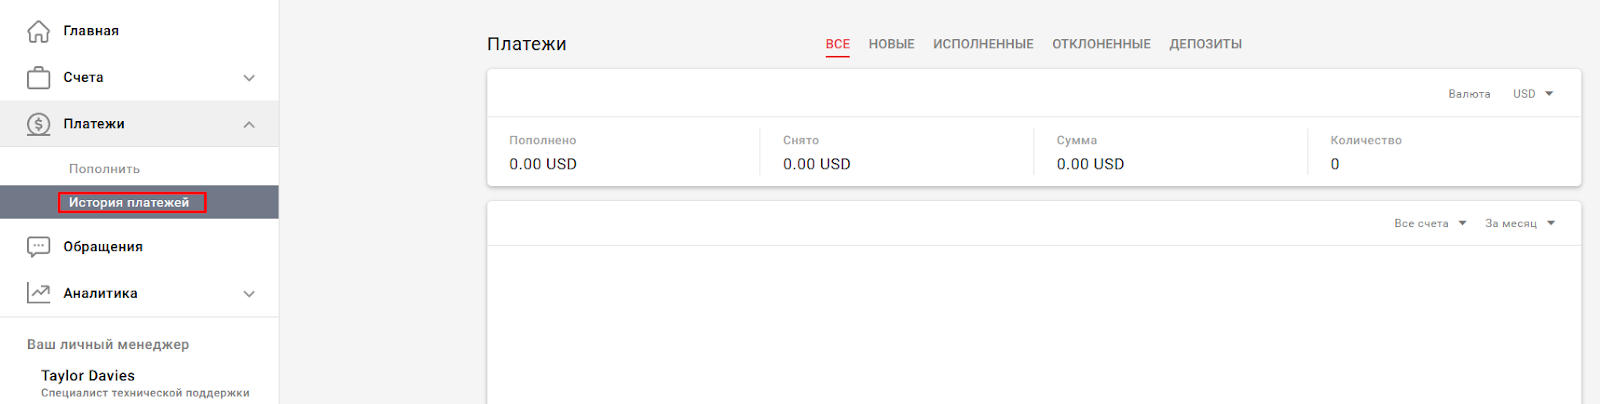The width and height of the screenshot is (1600, 404).
Task: Expand the Счета submenu chevron
Action: [249, 78]
